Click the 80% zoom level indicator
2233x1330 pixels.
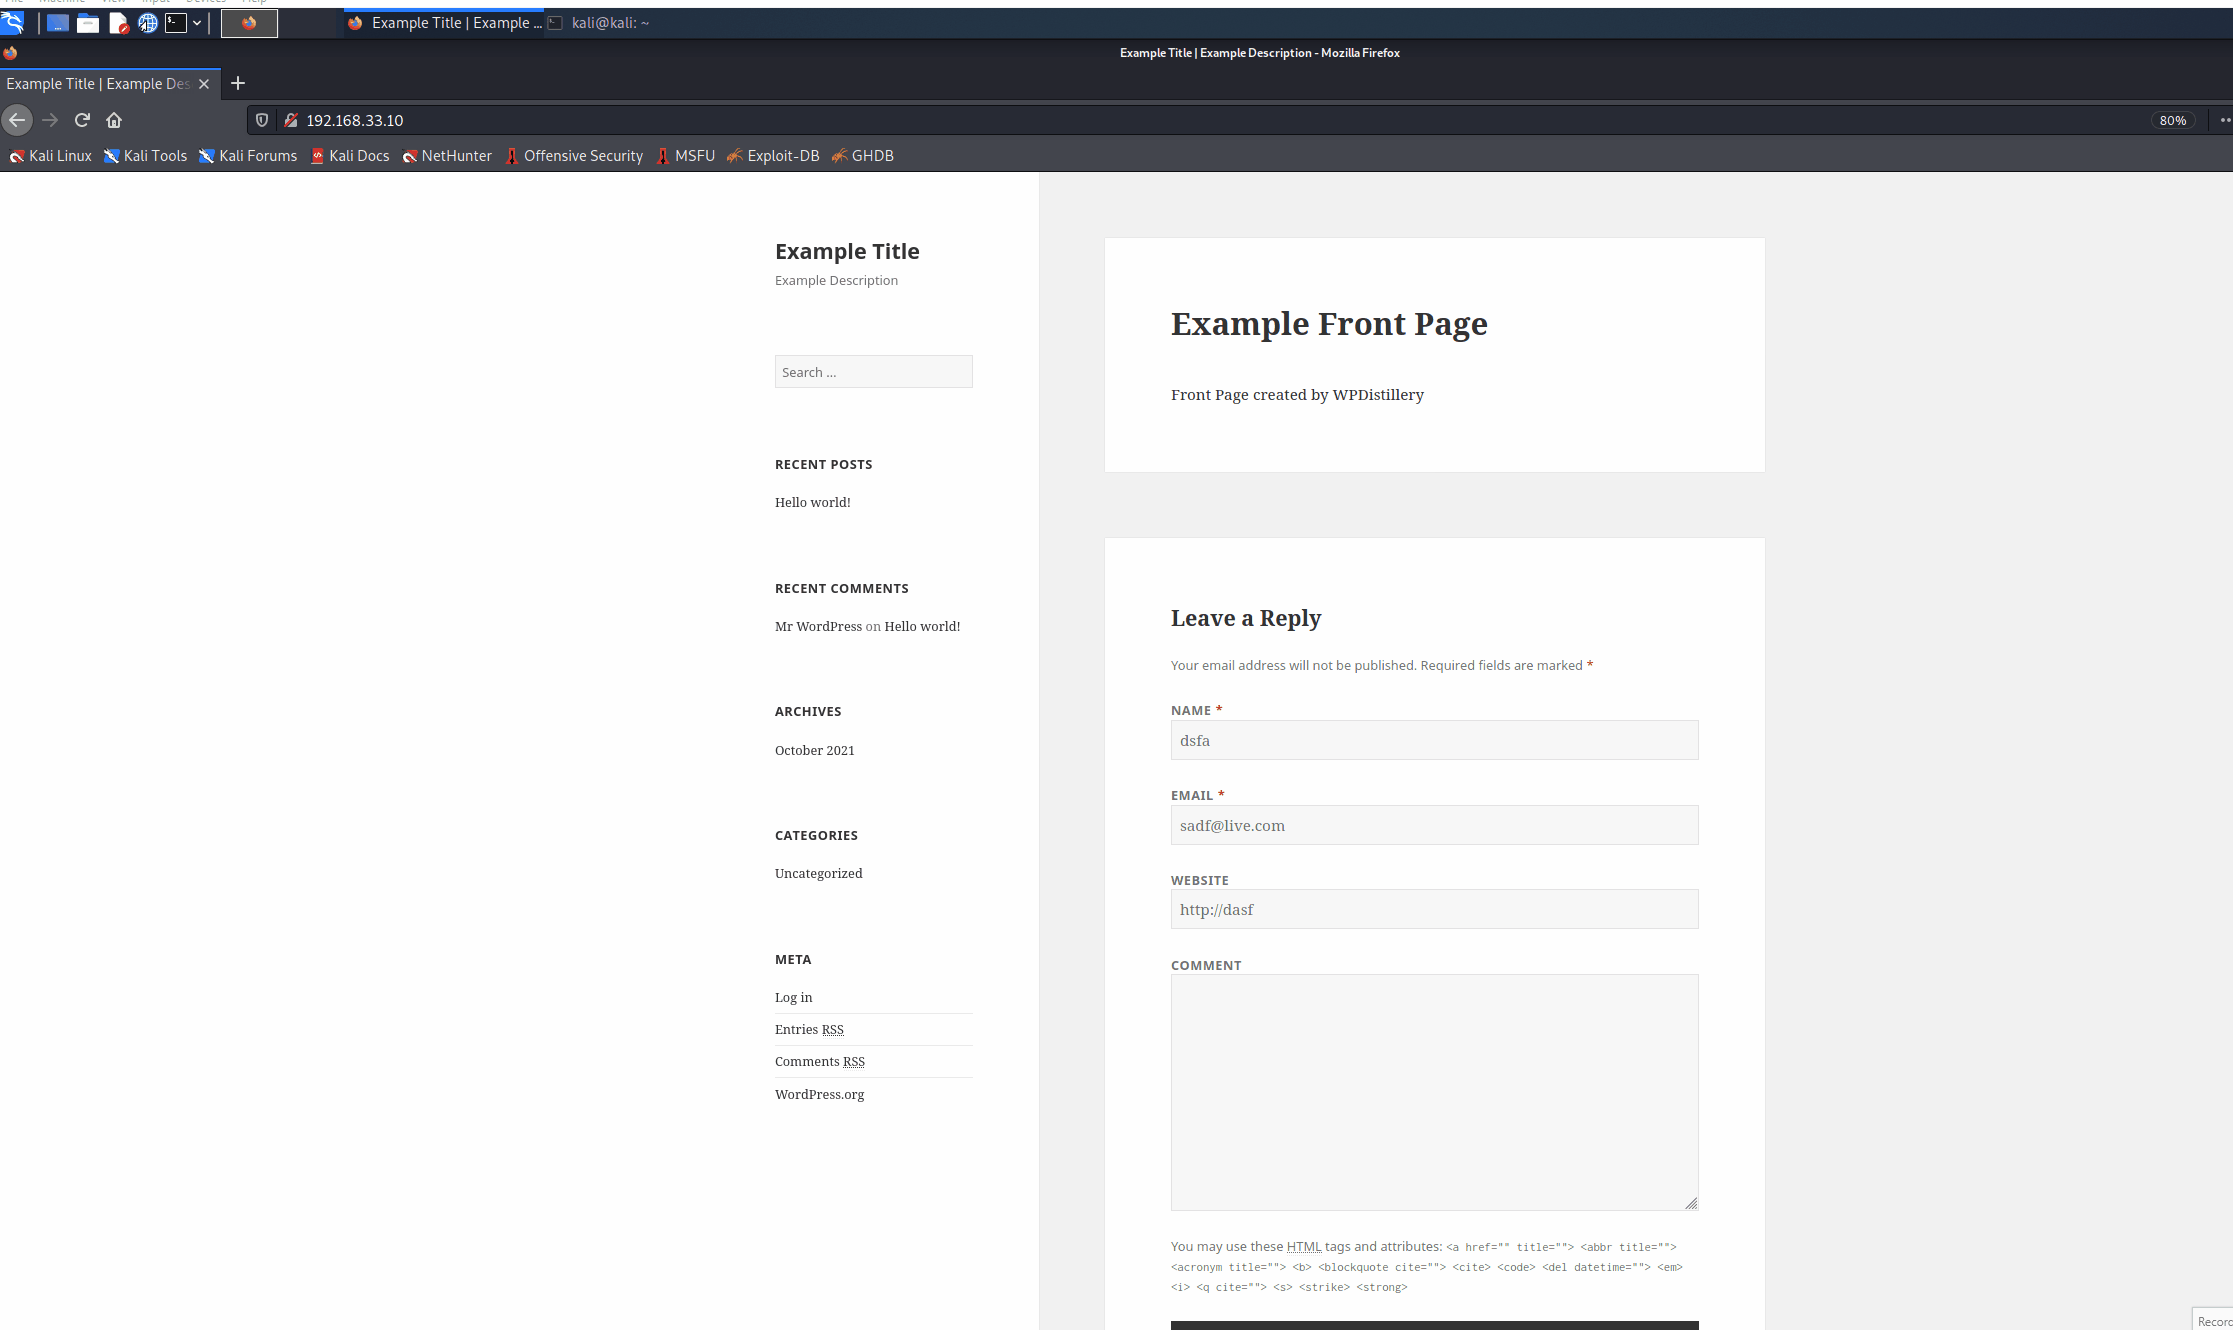(2172, 120)
